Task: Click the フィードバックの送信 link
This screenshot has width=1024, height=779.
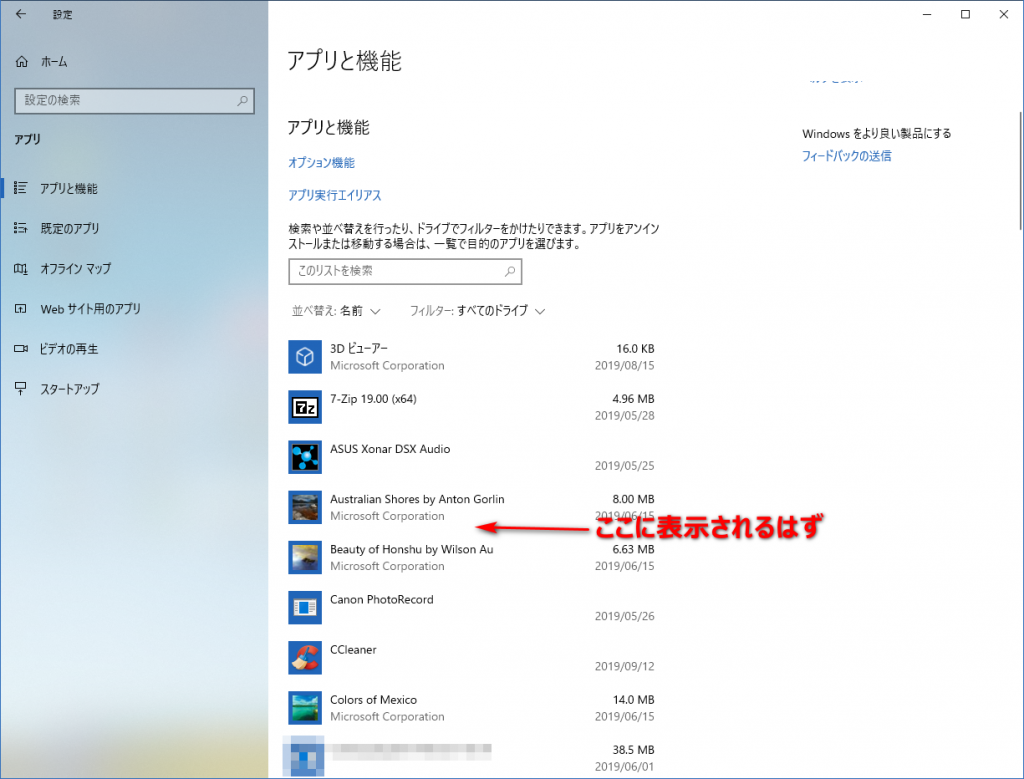Action: 846,156
